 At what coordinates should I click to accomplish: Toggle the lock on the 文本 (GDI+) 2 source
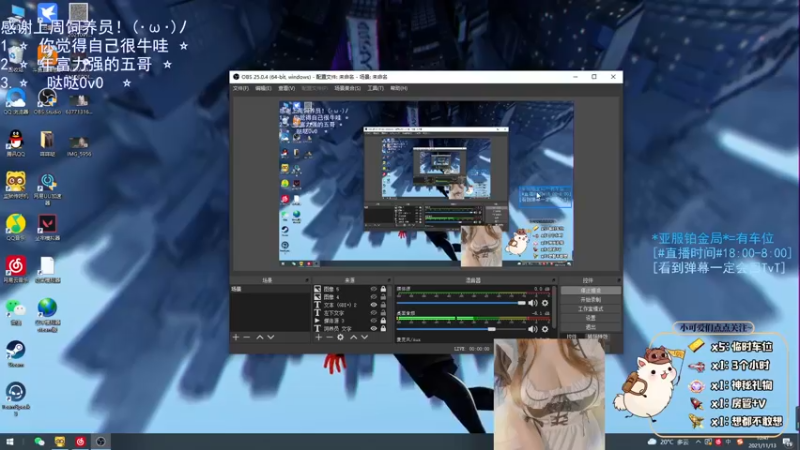coord(383,305)
